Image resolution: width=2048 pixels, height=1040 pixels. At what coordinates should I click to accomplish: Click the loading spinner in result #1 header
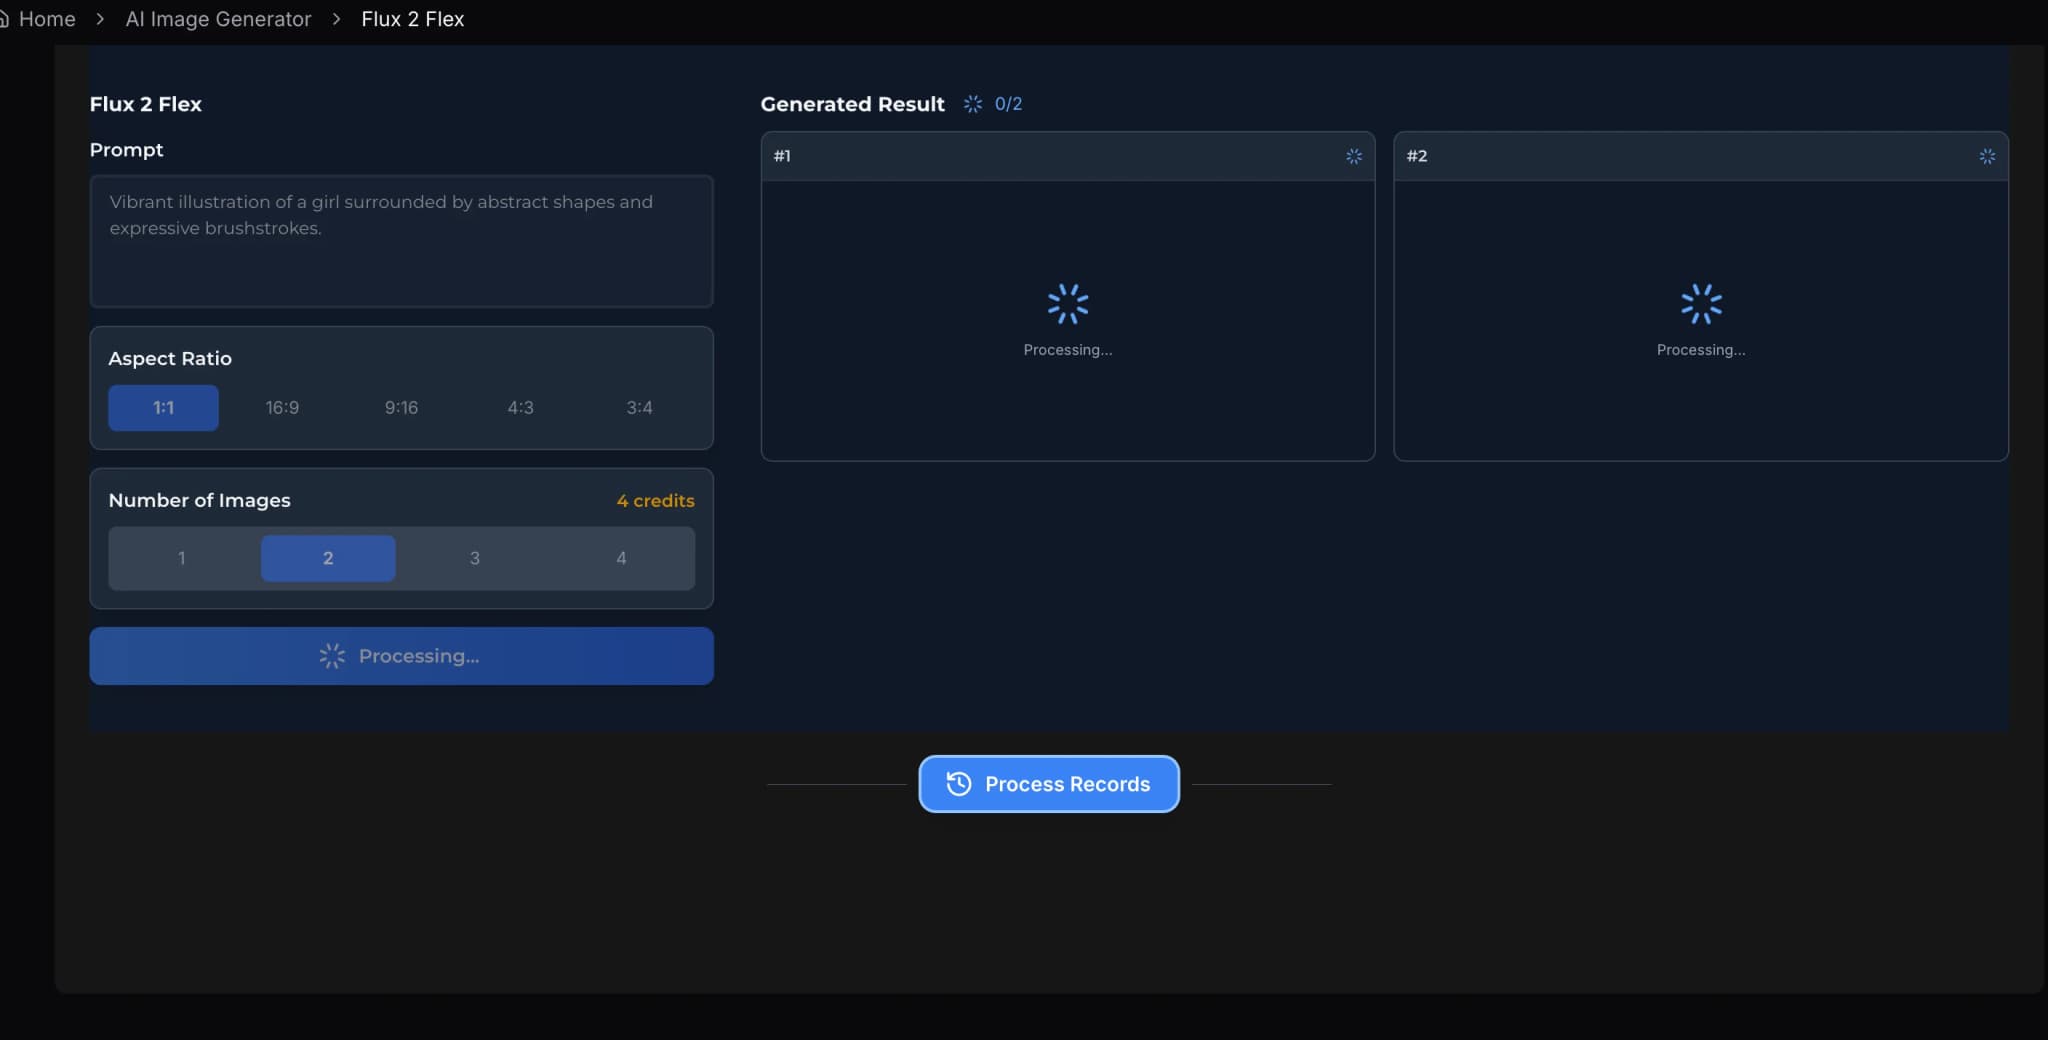pyautogui.click(x=1353, y=156)
